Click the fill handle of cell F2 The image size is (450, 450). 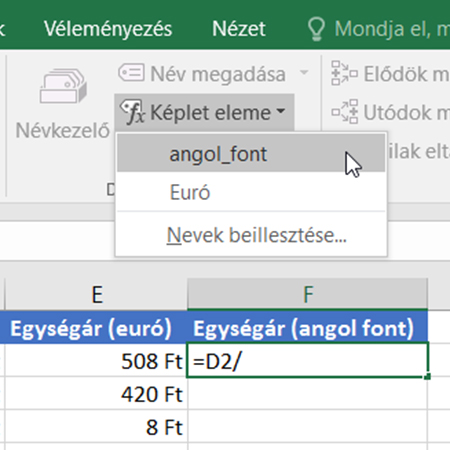(428, 377)
